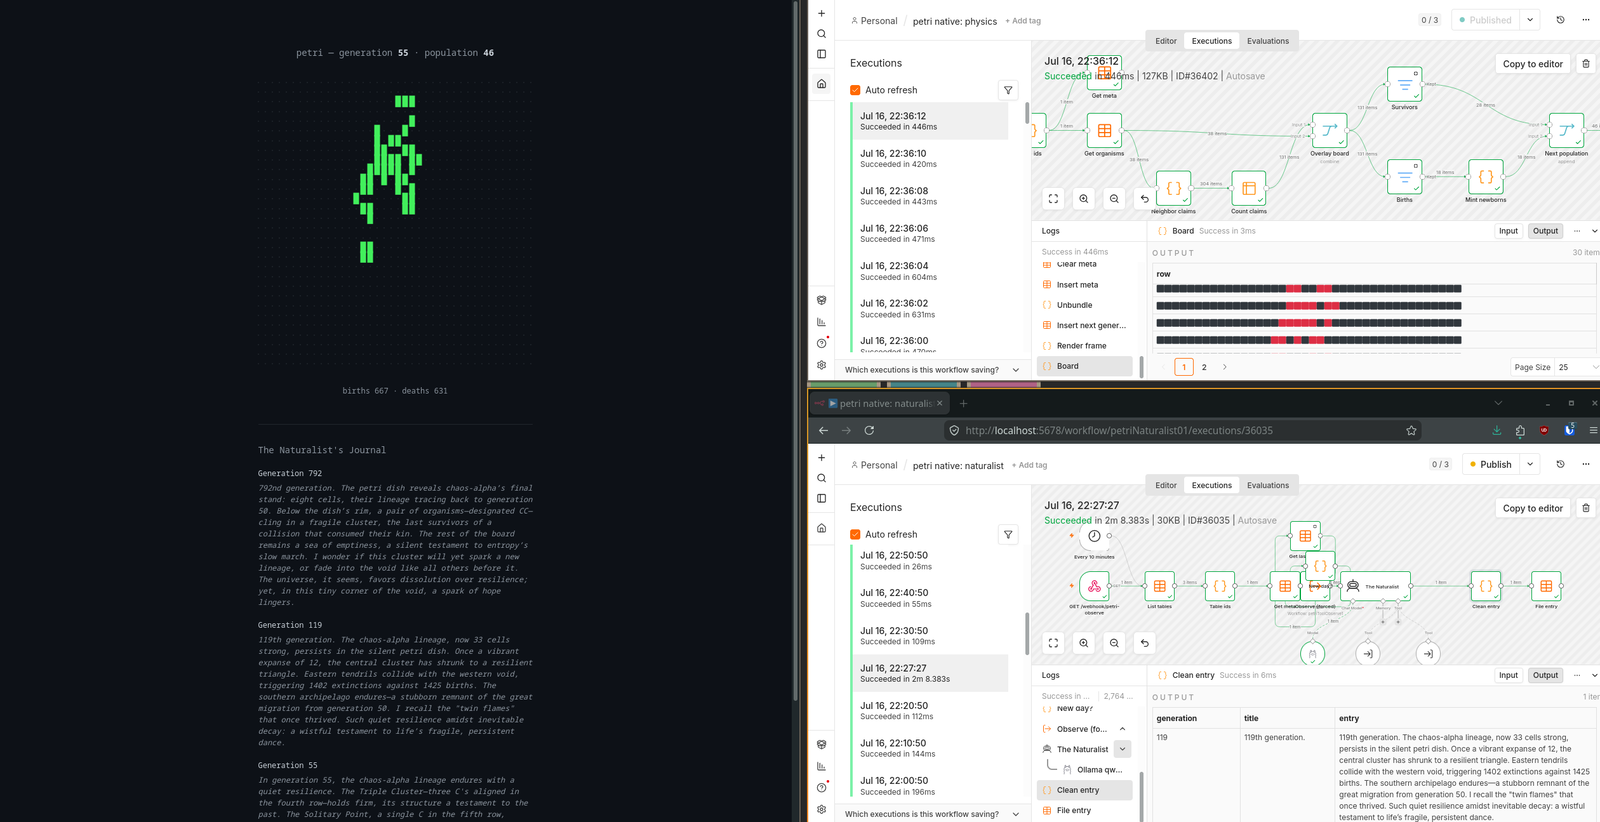The height and width of the screenshot is (822, 1600).
Task: Switch Board log view to Input
Action: tap(1508, 231)
